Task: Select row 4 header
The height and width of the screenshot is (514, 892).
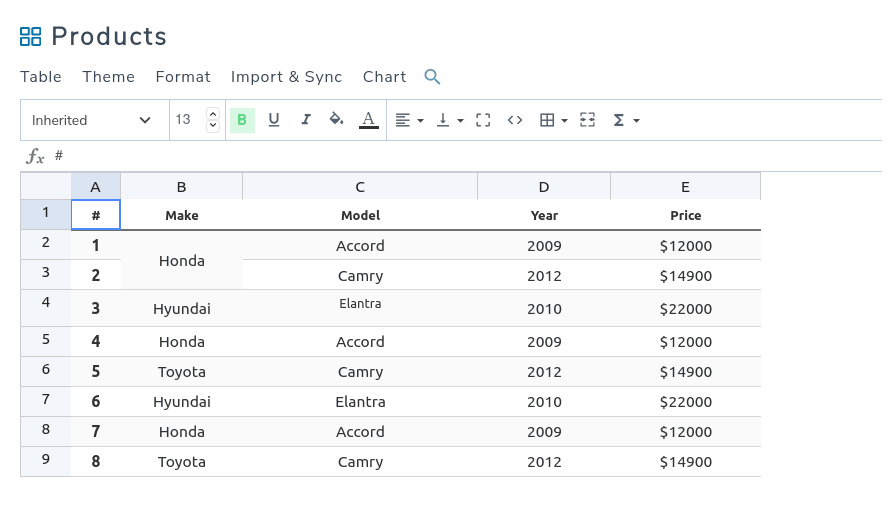Action: [46, 307]
